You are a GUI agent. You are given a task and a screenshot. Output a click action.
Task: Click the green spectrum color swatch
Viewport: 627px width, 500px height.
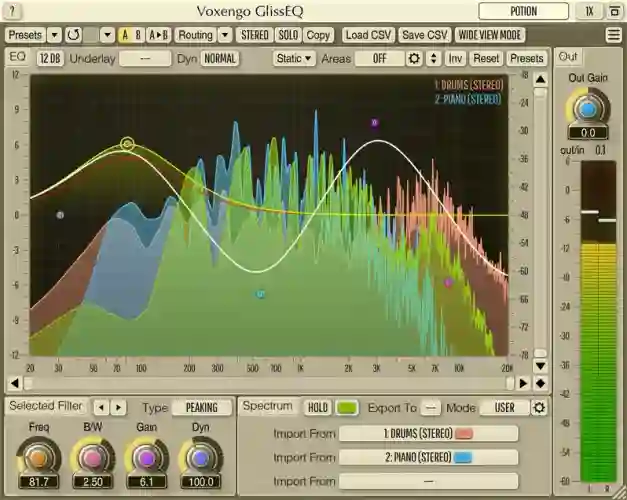pyautogui.click(x=347, y=408)
